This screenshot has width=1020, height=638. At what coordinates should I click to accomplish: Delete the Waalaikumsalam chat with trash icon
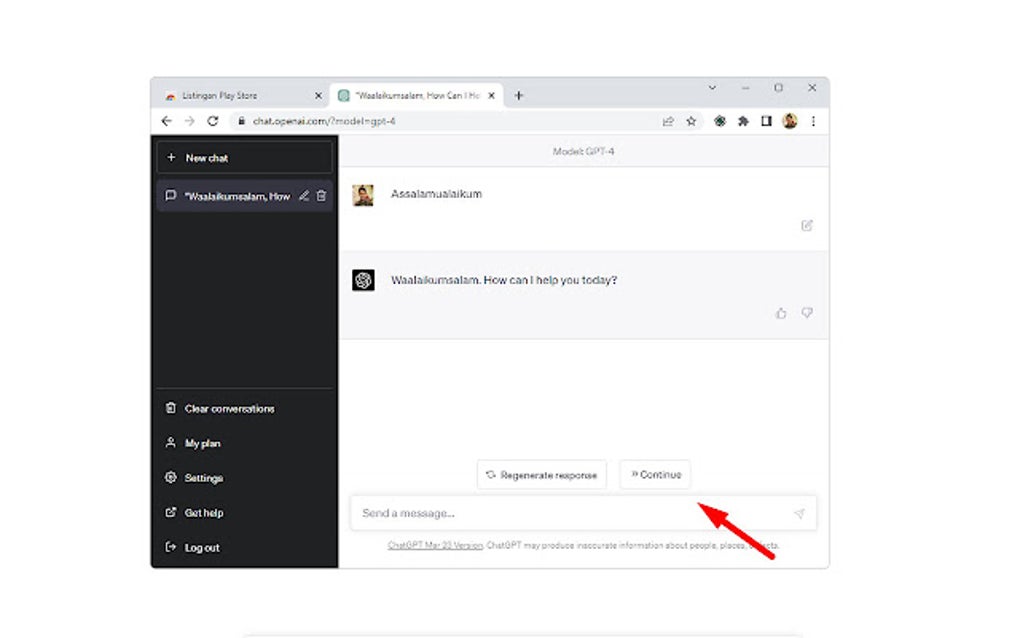[x=320, y=196]
